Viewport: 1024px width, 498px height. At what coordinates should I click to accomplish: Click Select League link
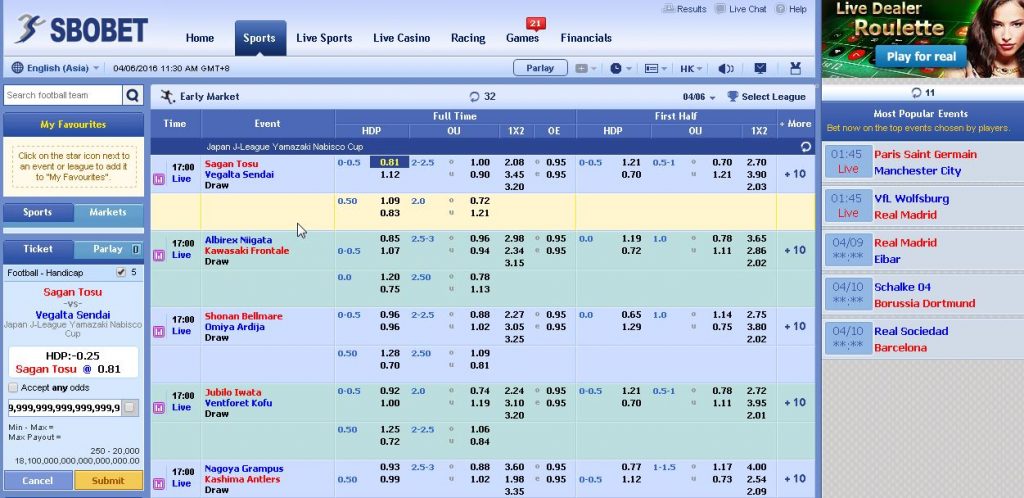coord(773,97)
